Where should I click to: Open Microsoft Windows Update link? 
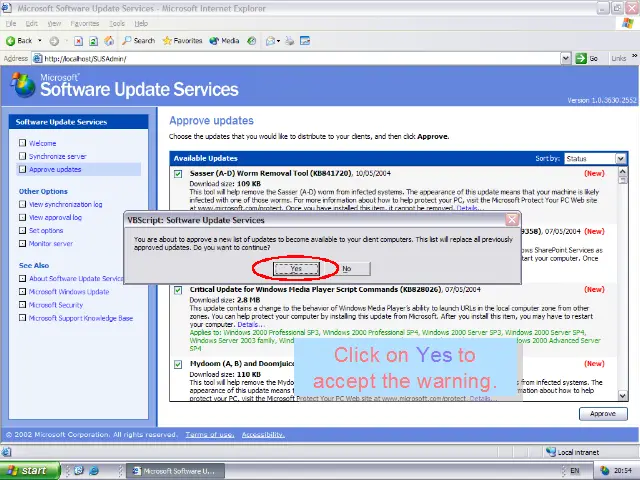[x=69, y=292]
